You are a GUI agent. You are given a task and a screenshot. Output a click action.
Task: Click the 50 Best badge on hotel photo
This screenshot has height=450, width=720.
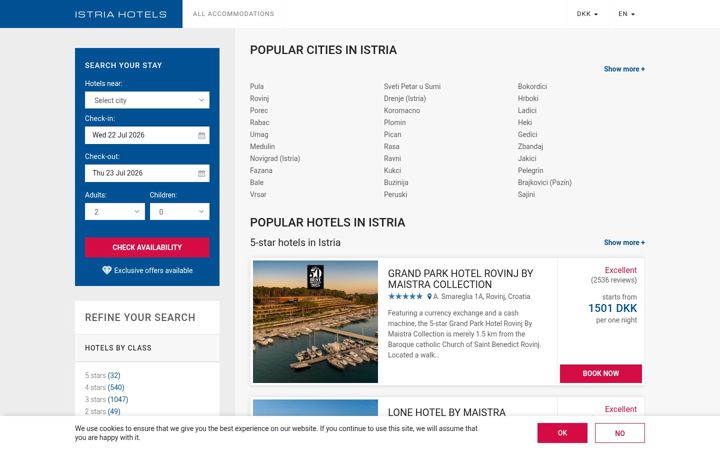[315, 277]
